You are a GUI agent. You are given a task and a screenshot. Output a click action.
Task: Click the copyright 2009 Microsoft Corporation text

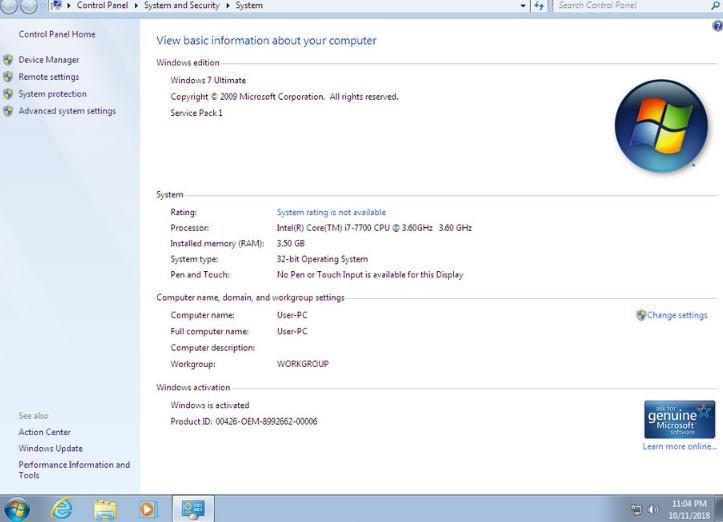(x=284, y=97)
